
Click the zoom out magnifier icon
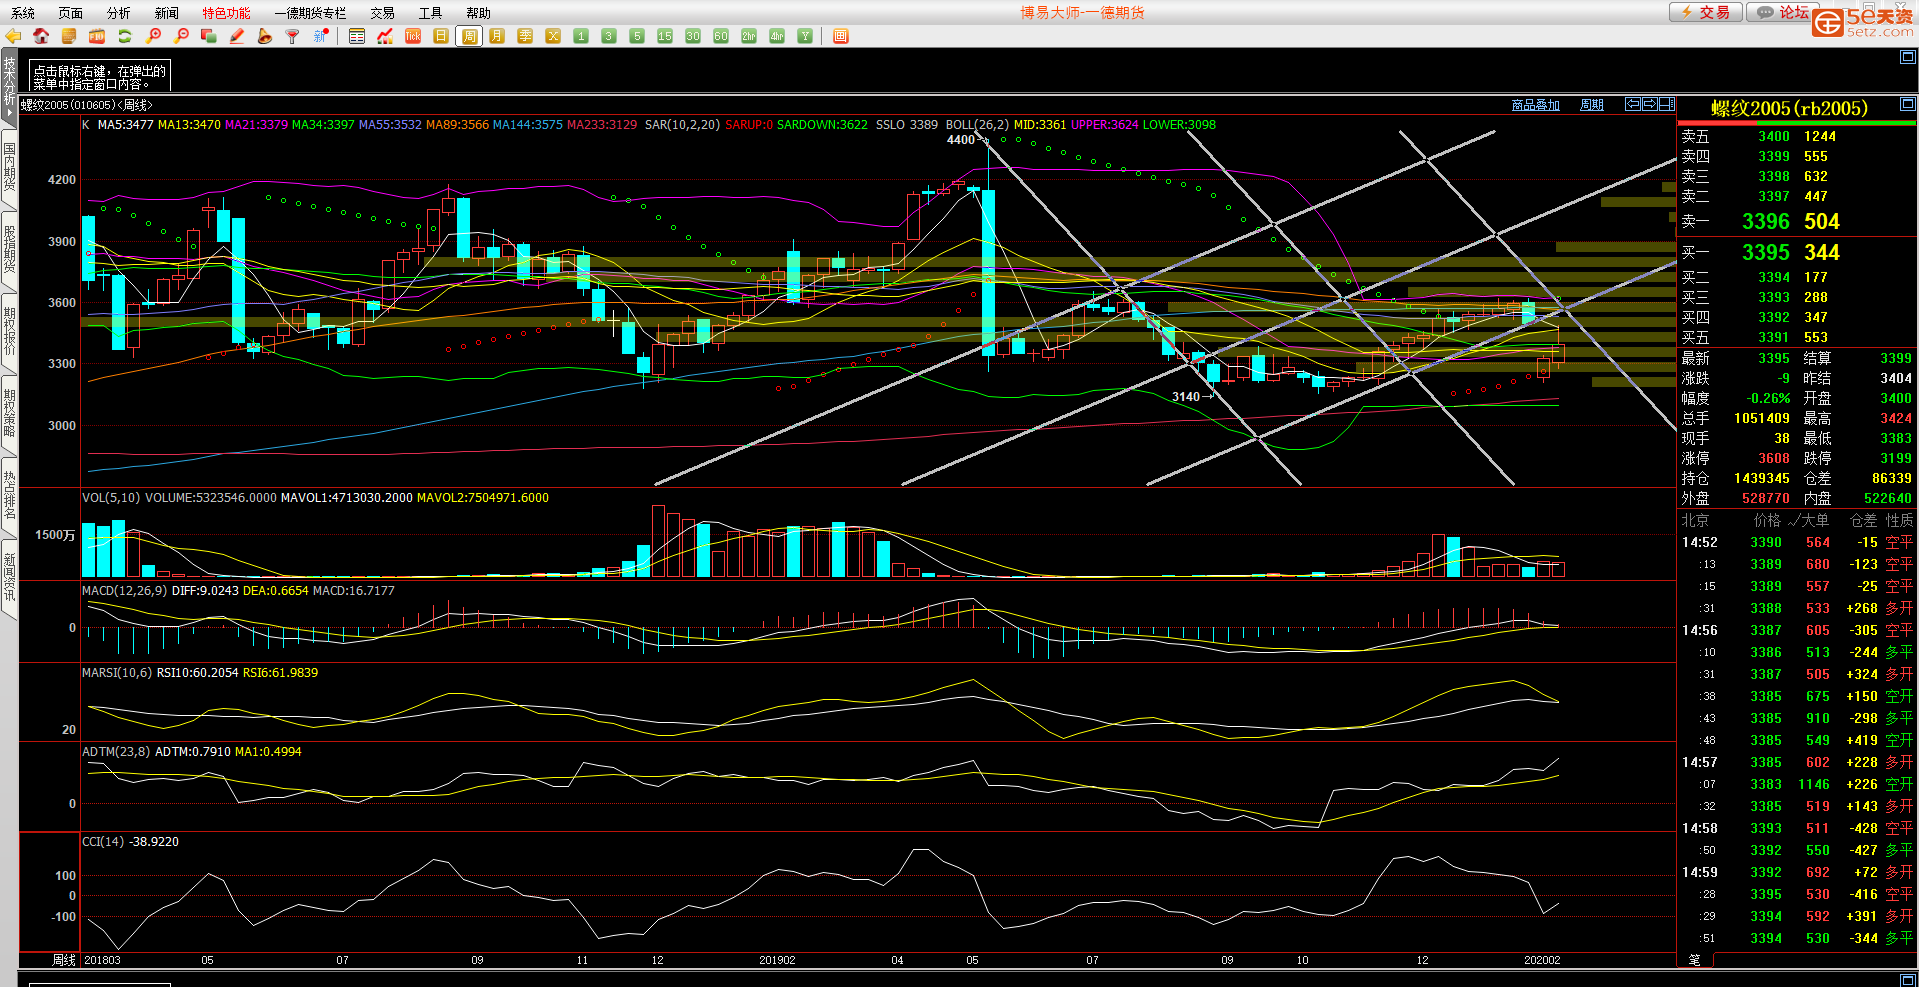181,36
